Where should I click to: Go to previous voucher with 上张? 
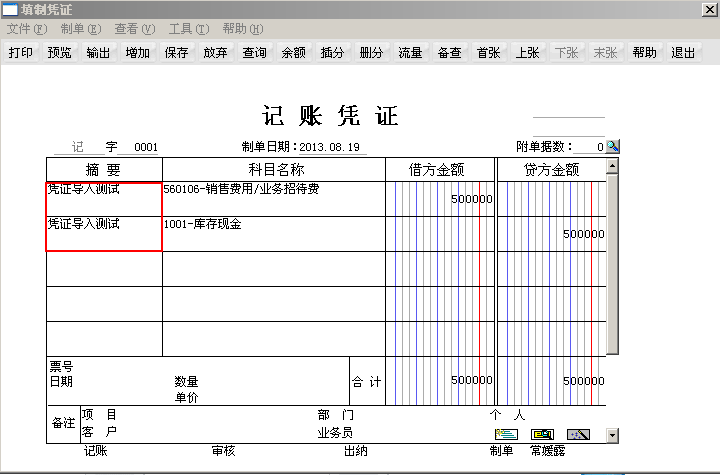point(527,52)
